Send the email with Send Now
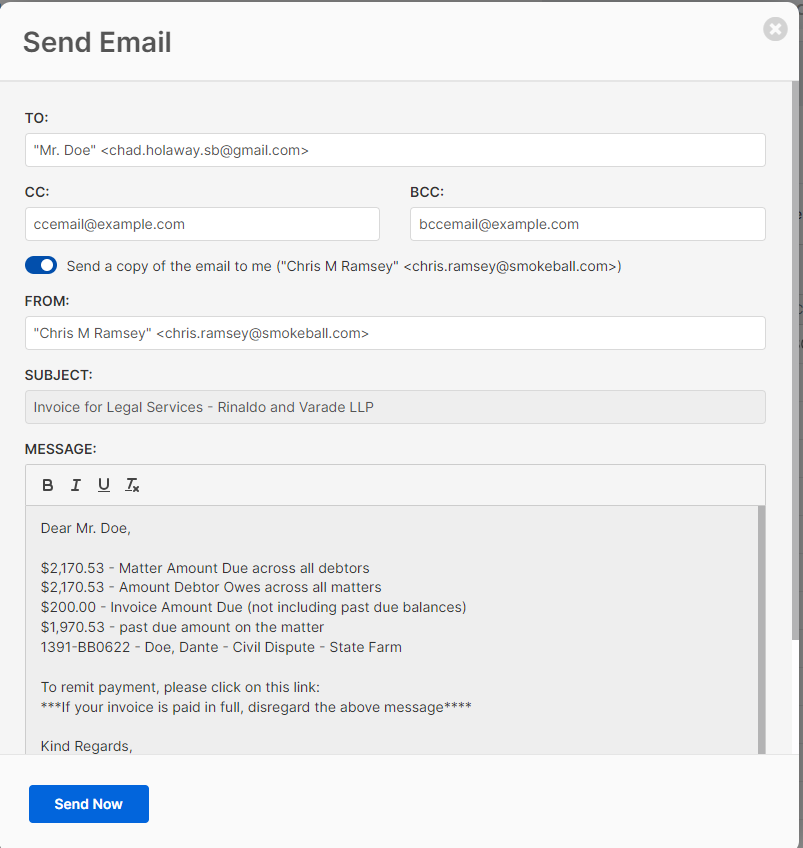Viewport: 803px width, 848px height. point(89,804)
